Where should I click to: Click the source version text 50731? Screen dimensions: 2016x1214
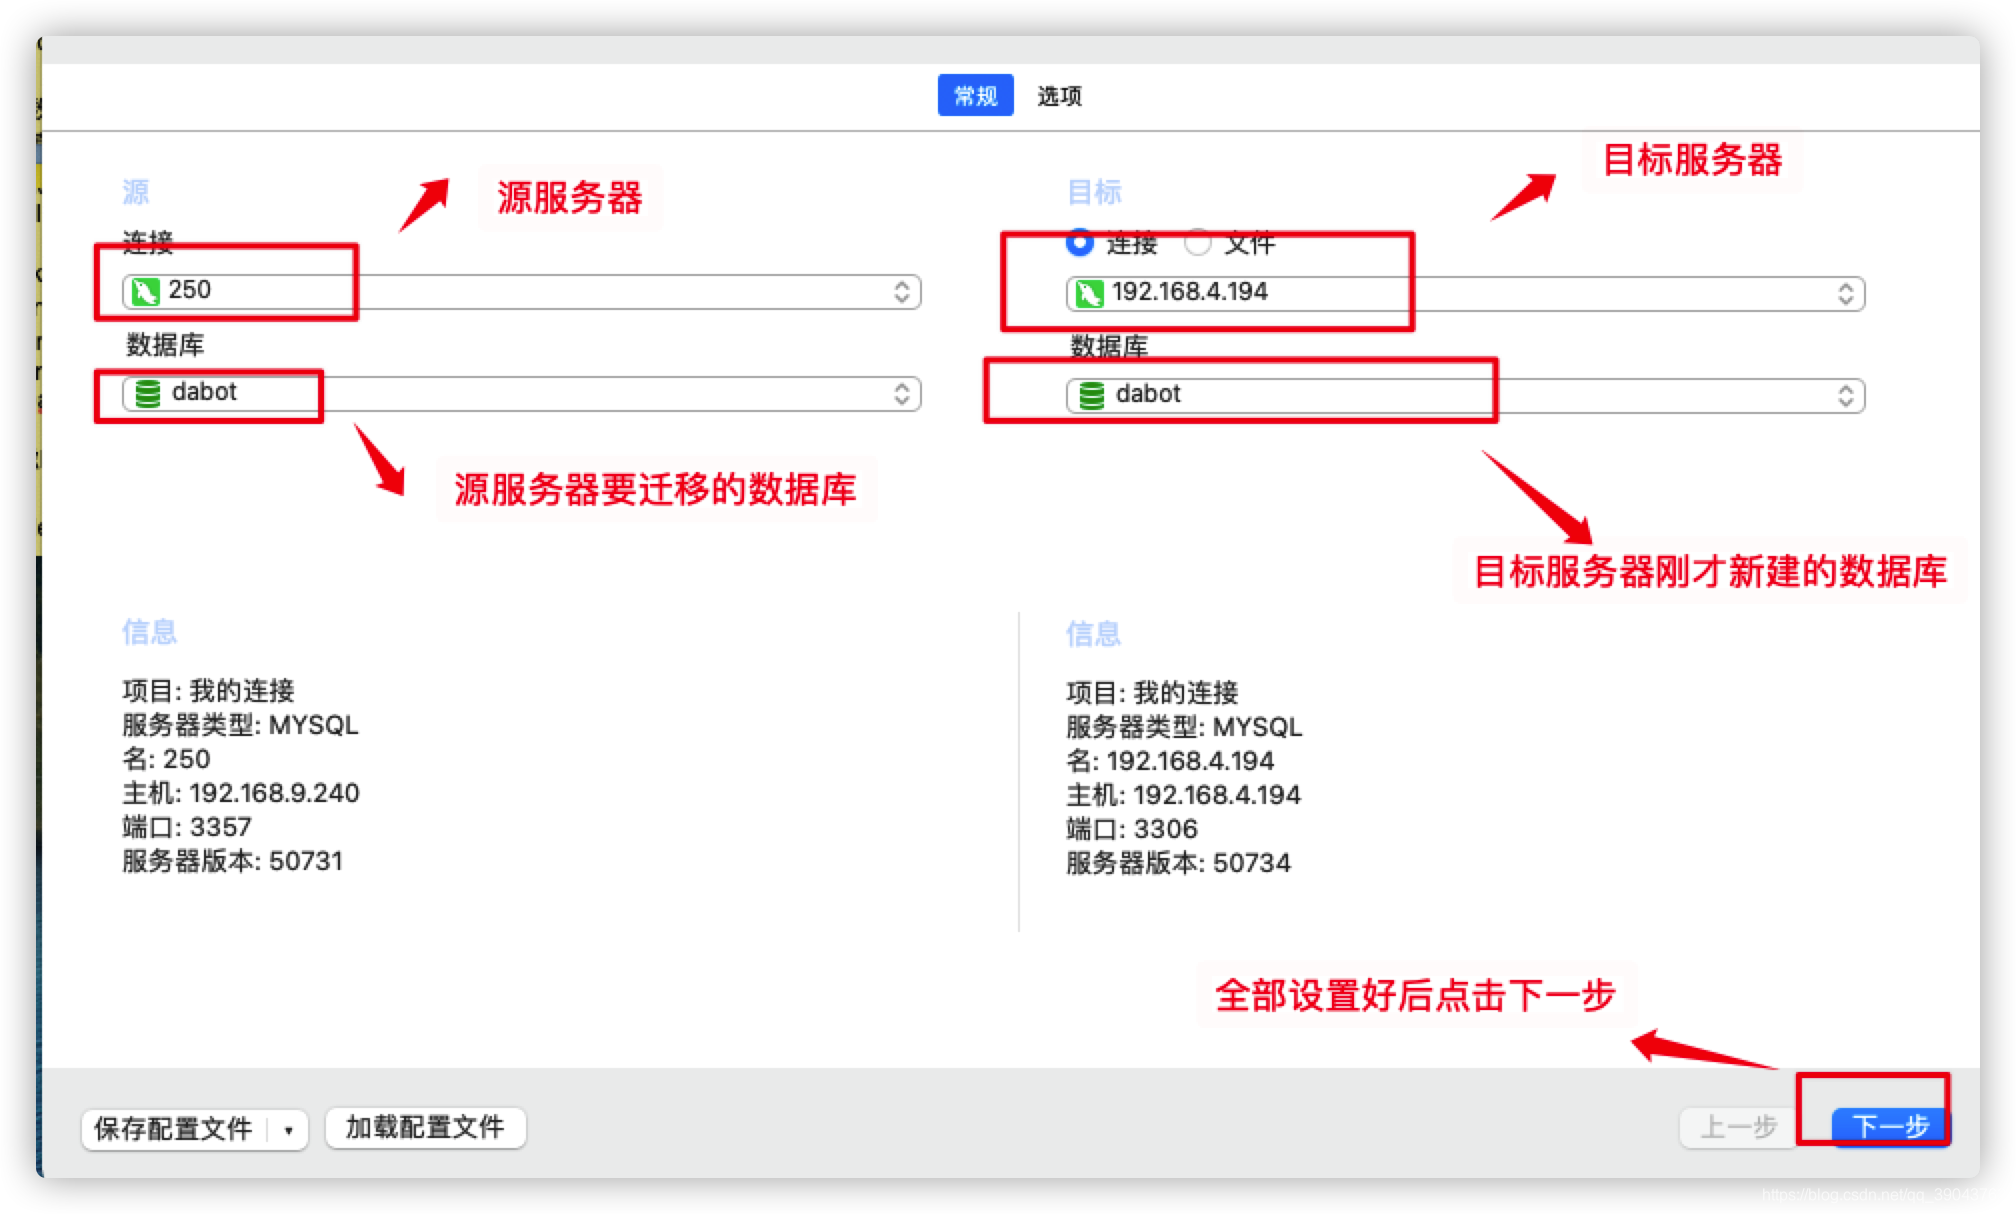(x=306, y=861)
